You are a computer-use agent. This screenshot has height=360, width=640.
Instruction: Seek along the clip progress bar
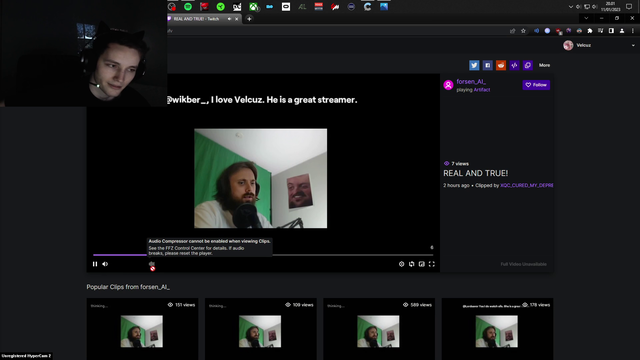[263, 255]
